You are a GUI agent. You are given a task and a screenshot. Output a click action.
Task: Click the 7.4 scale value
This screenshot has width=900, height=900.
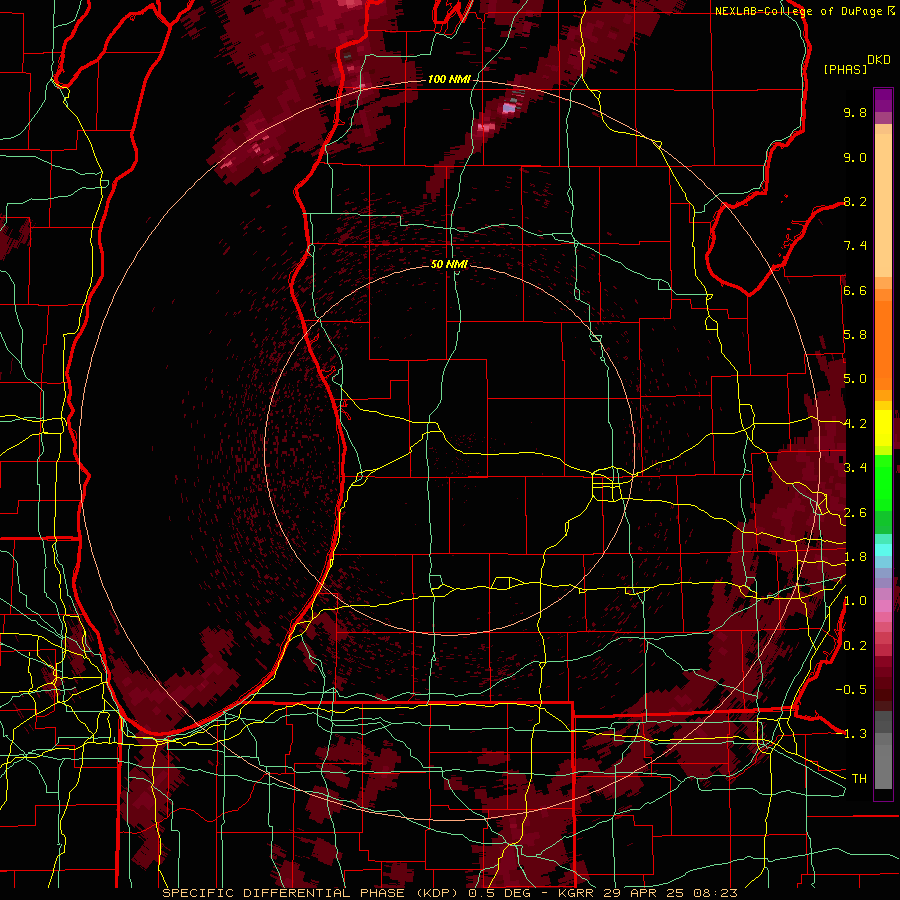[855, 246]
